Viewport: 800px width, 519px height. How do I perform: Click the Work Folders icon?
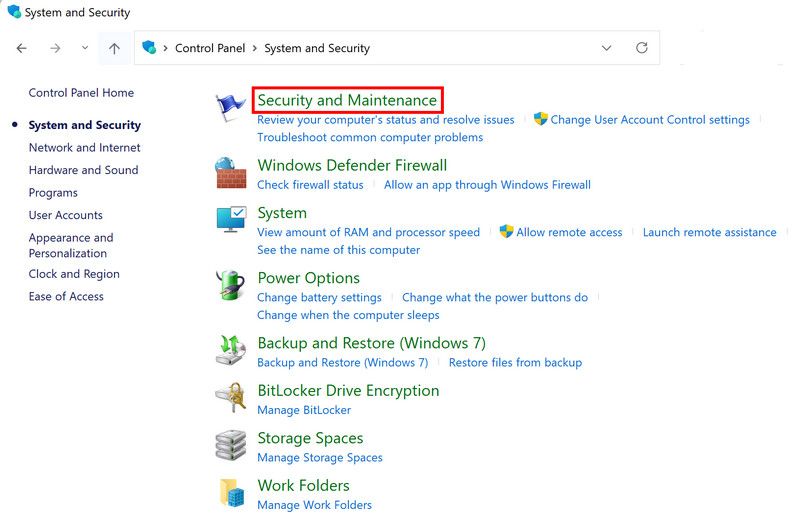coord(231,492)
